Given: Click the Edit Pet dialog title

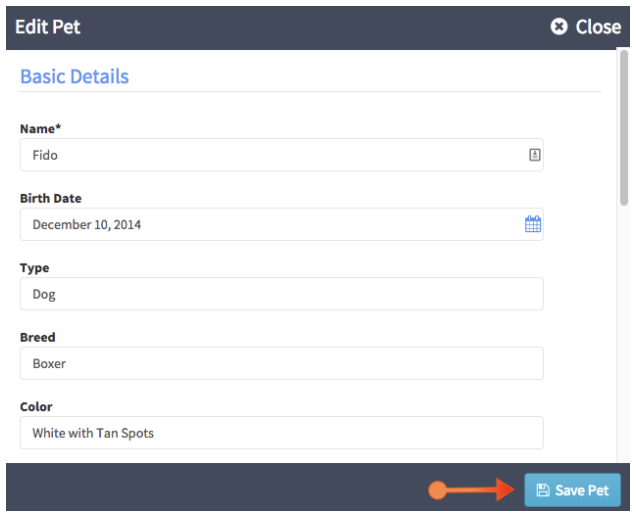Looking at the screenshot, I should [48, 27].
